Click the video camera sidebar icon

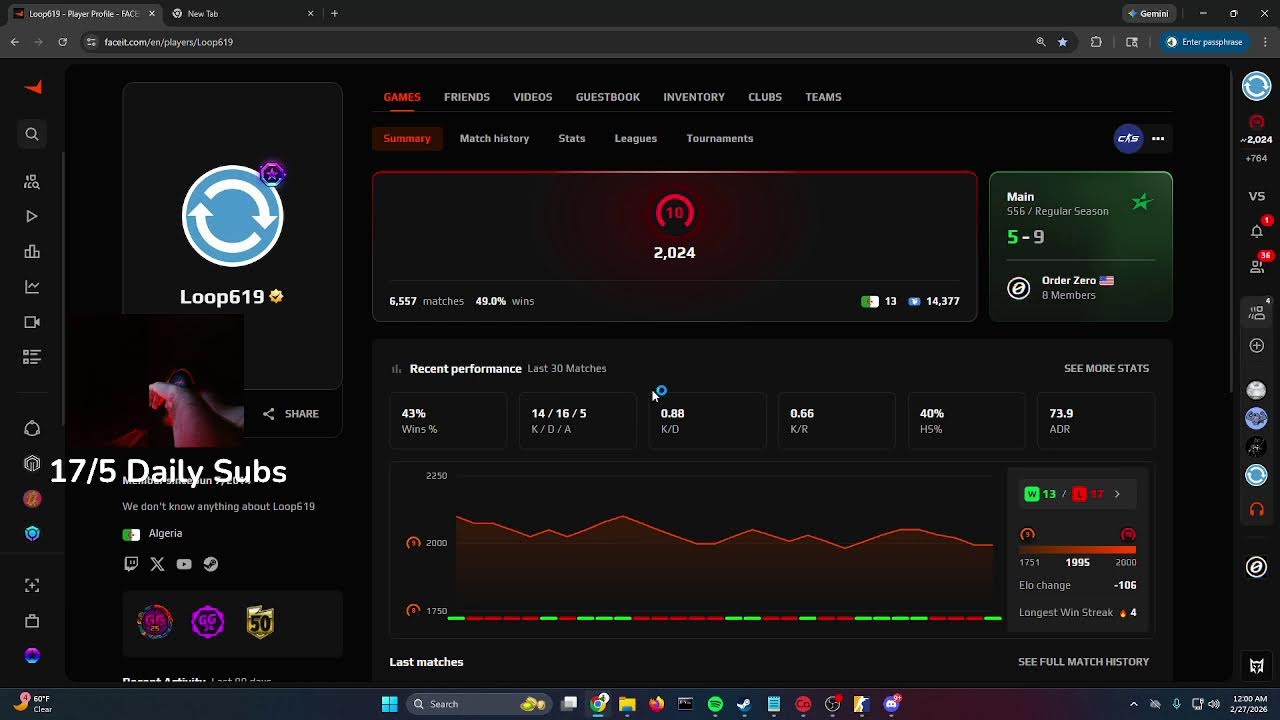32,322
